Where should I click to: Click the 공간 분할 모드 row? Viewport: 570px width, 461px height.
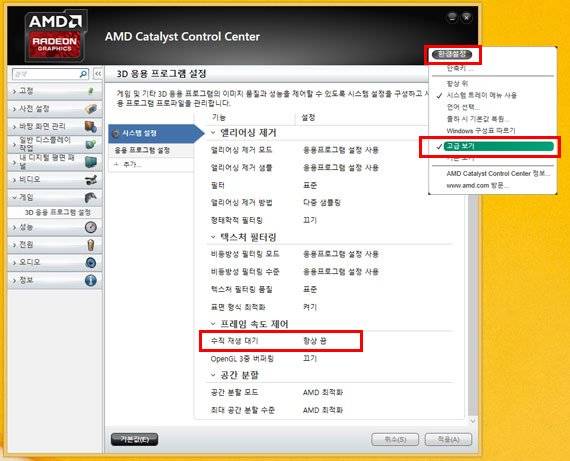[x=329, y=392]
